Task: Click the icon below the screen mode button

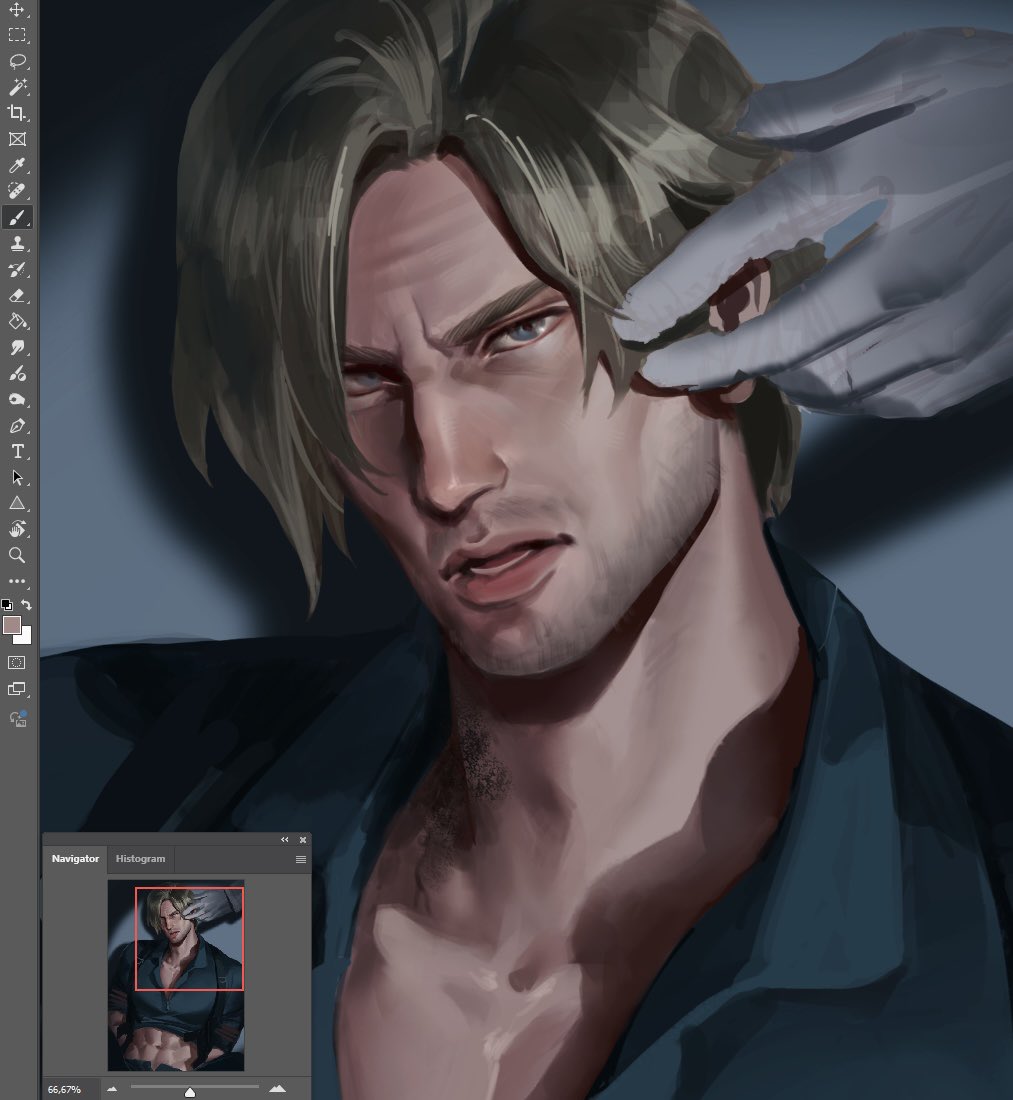Action: tap(17, 719)
